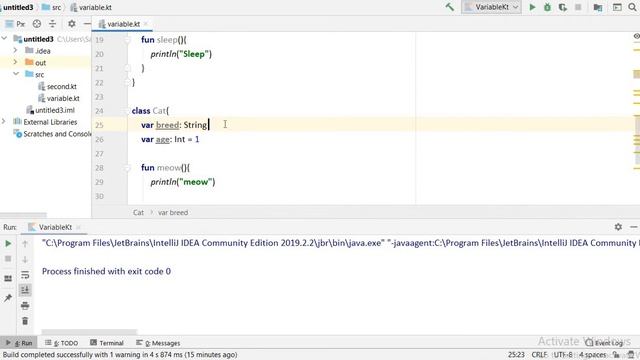
Task: Click CRLF line separator in status bar
Action: coord(539,355)
